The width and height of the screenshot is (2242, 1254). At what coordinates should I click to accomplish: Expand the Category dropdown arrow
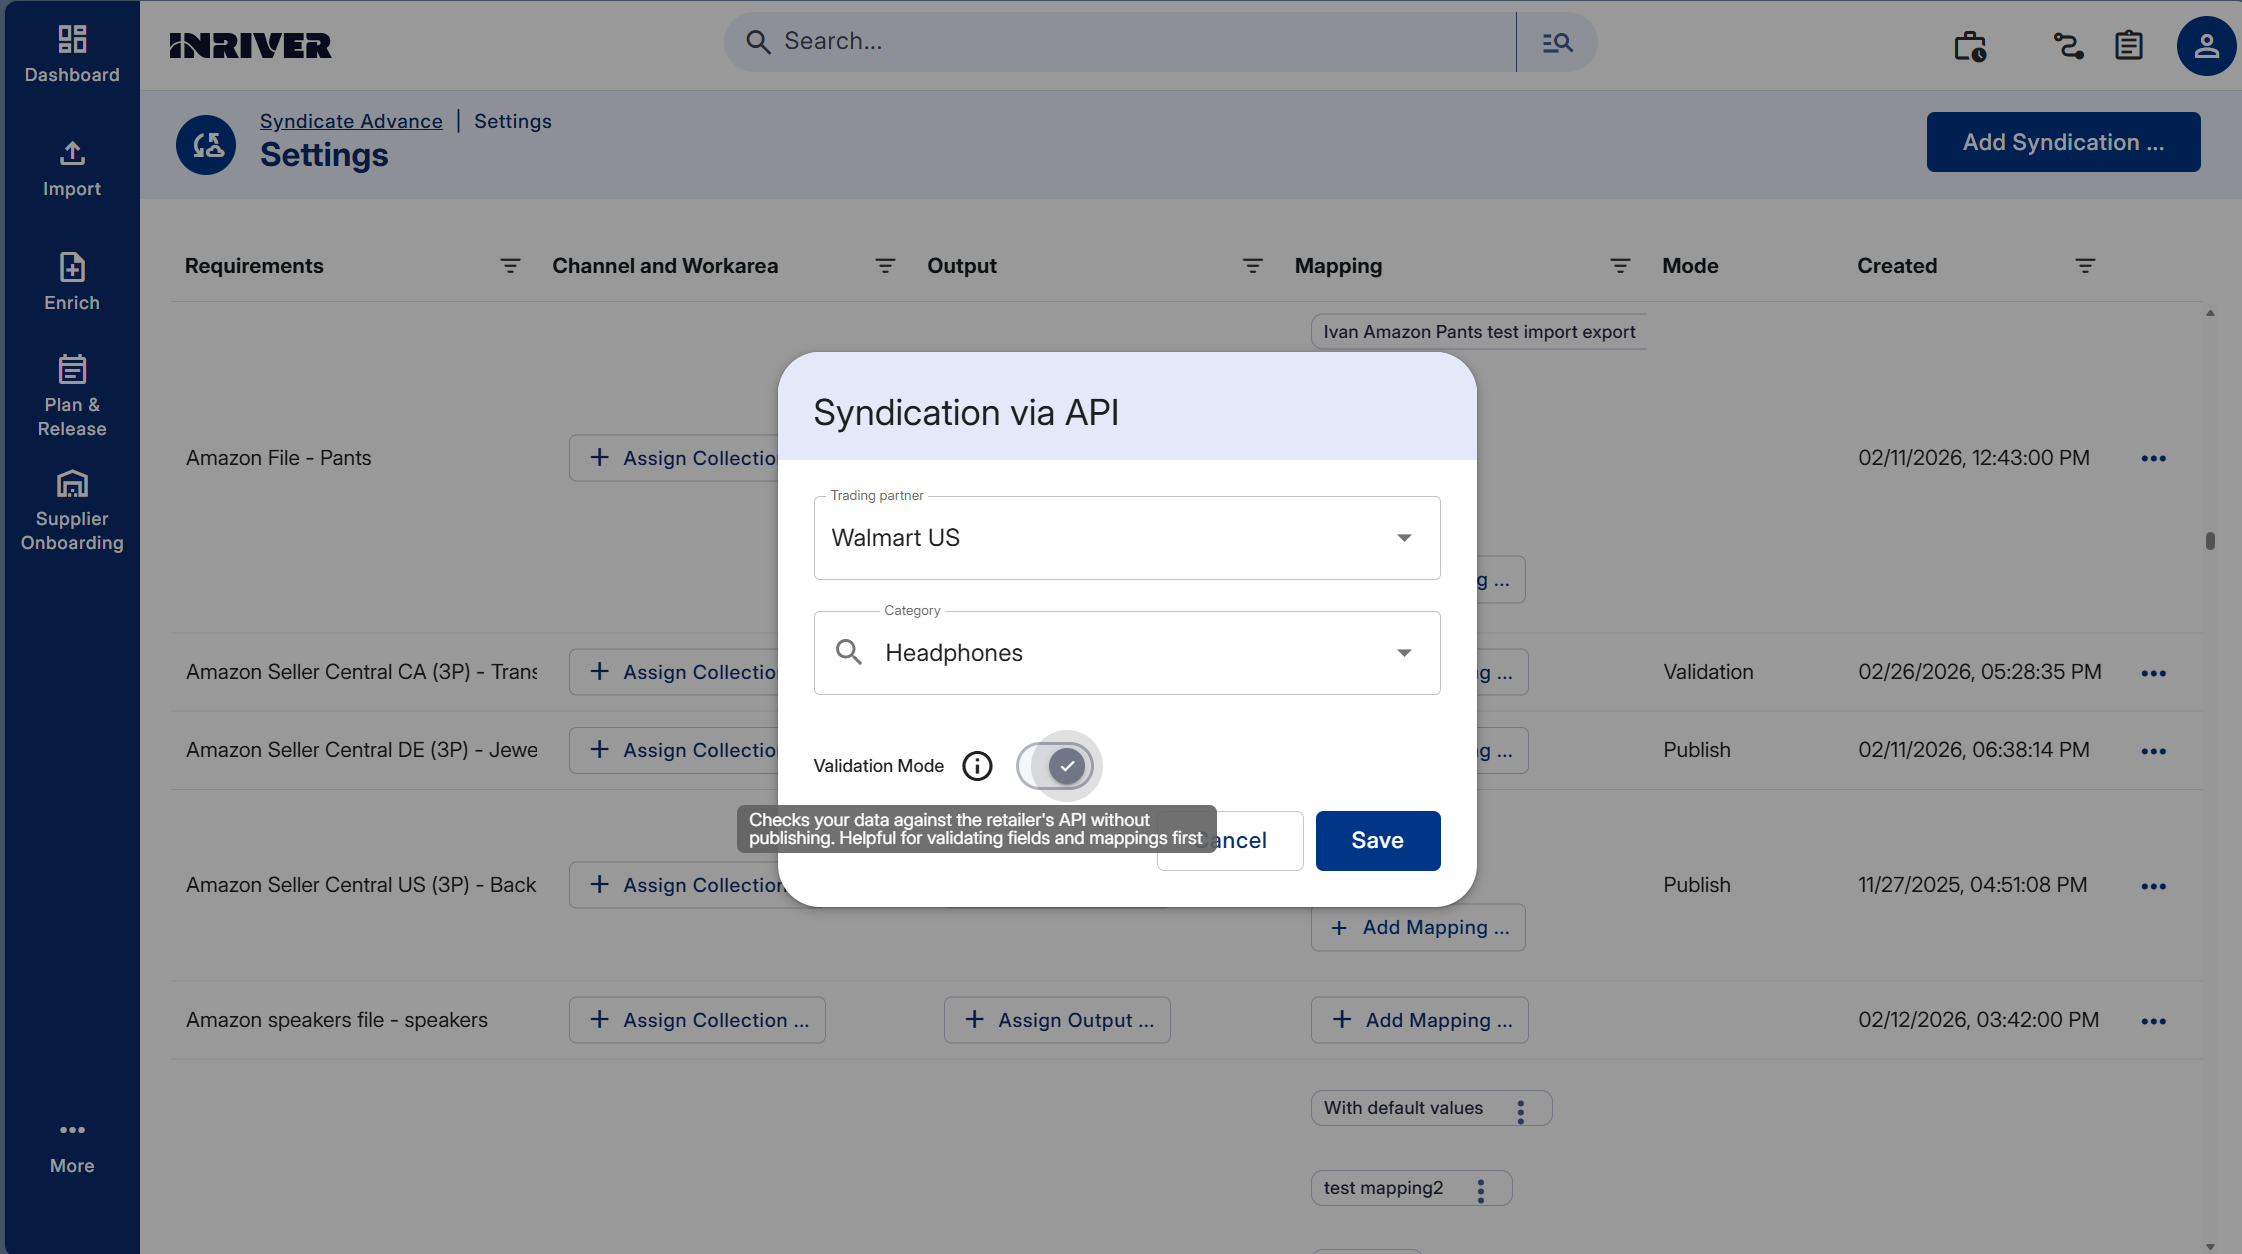coord(1404,653)
